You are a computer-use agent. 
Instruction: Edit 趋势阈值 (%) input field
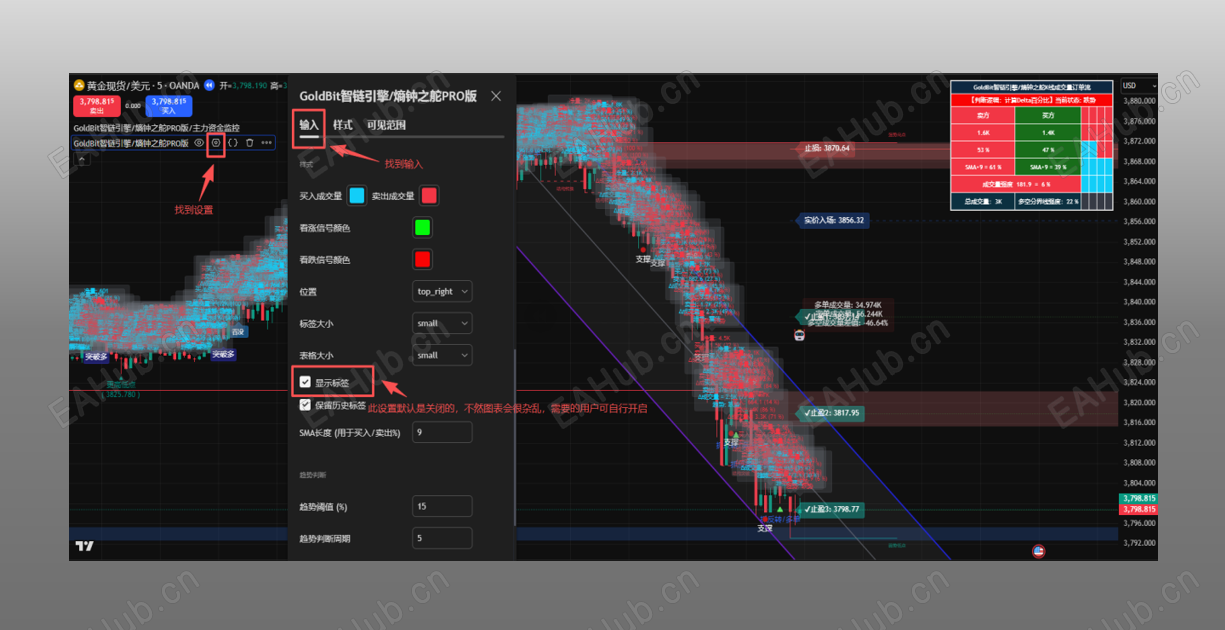(442, 506)
